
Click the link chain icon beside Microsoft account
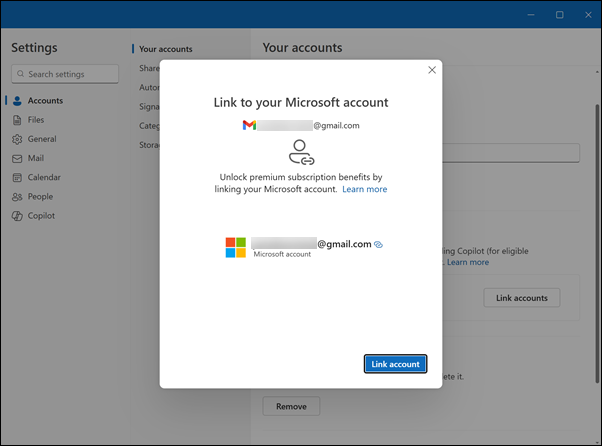pos(379,244)
